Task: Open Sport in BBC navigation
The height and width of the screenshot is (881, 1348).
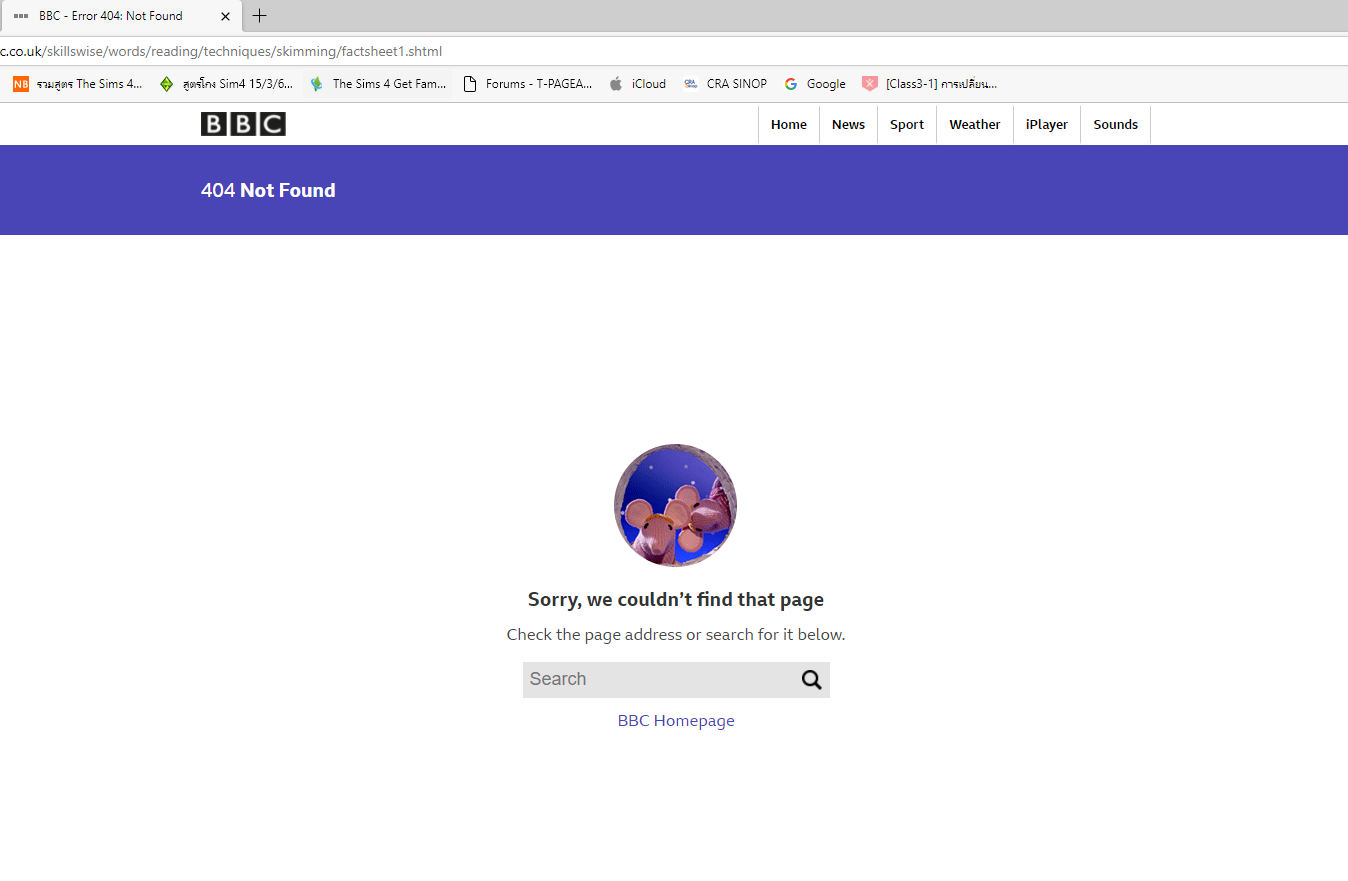Action: point(907,125)
